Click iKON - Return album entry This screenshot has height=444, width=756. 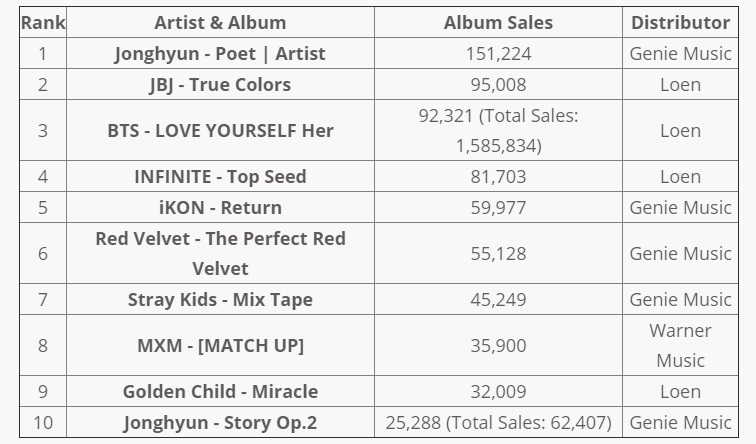(220, 207)
